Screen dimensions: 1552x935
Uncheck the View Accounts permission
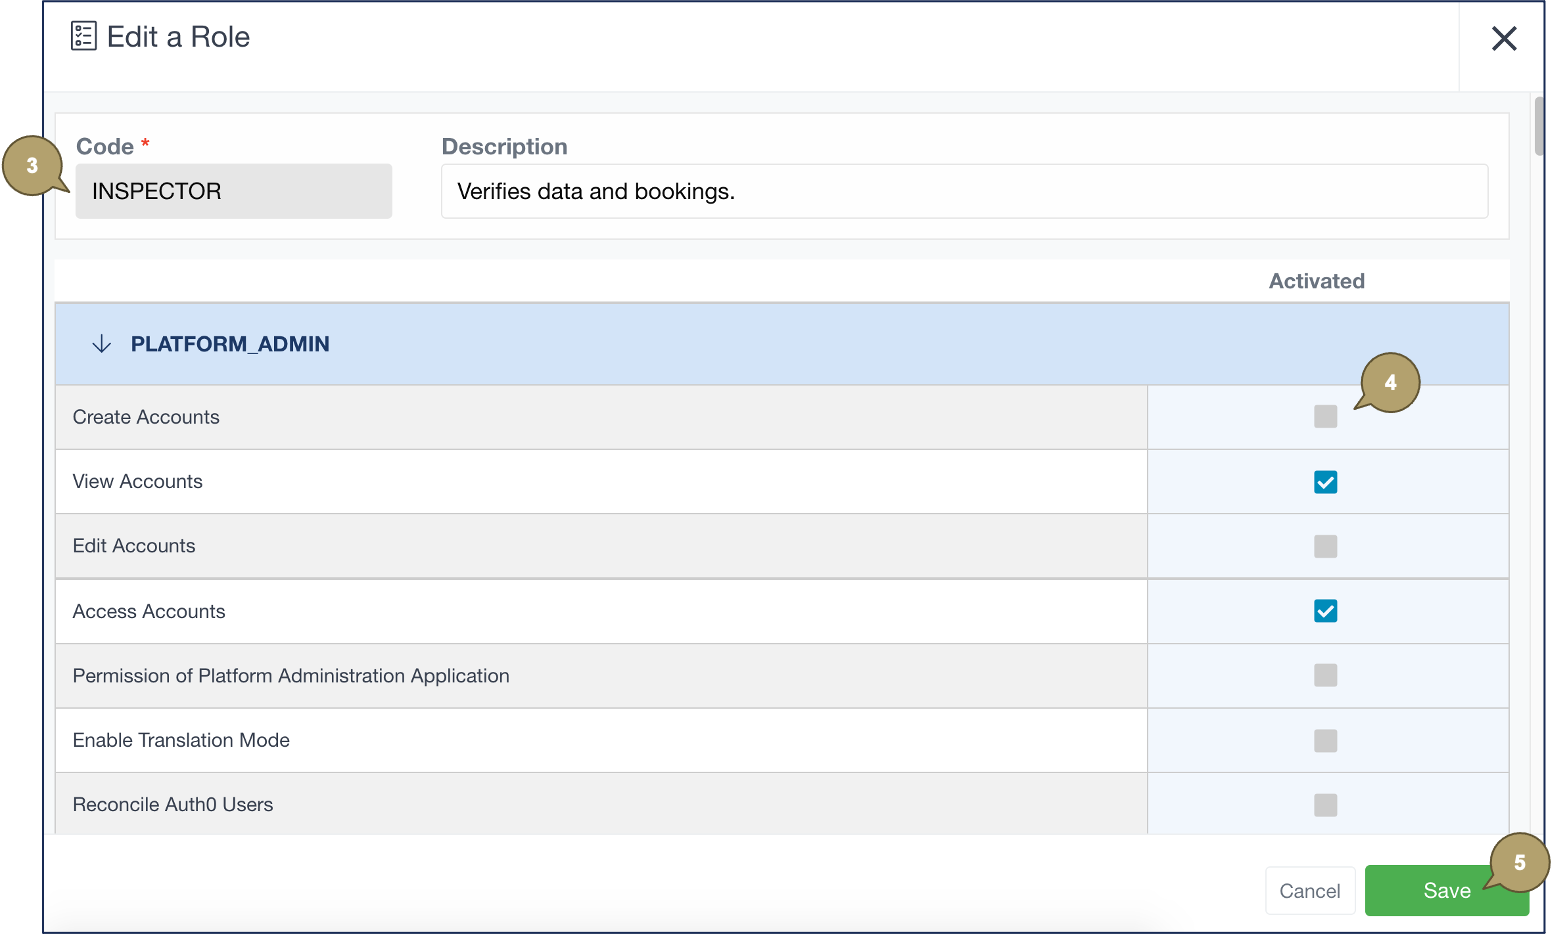coord(1325,482)
